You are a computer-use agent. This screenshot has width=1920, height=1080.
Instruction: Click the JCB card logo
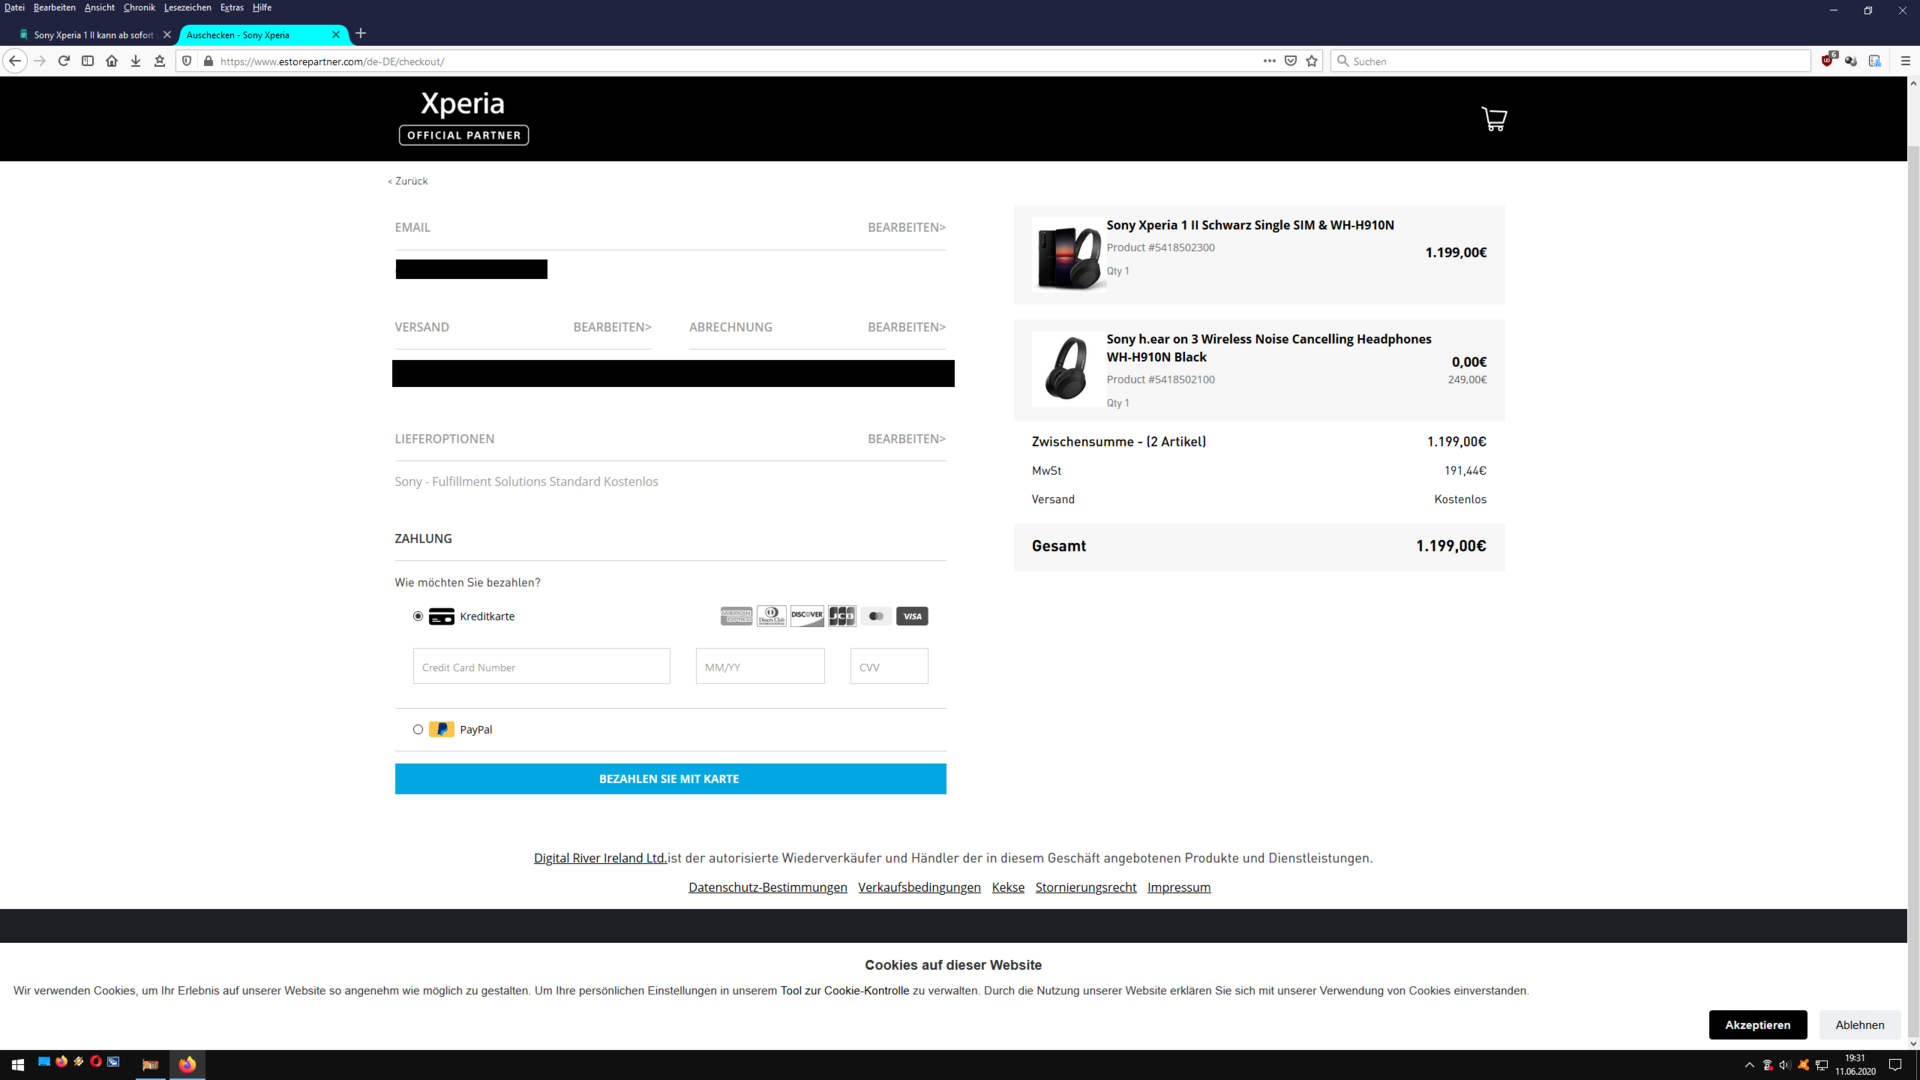click(842, 616)
